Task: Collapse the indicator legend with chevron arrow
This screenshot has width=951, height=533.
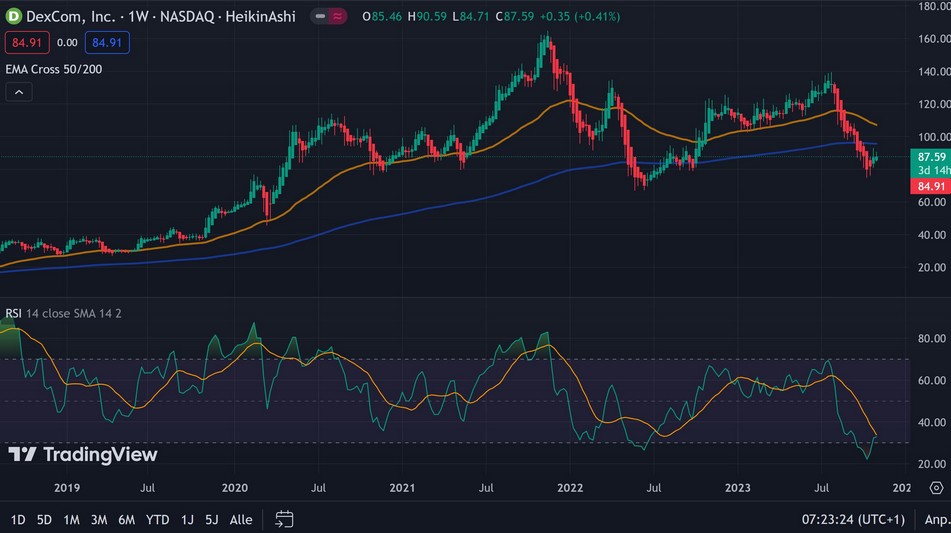Action: point(19,92)
